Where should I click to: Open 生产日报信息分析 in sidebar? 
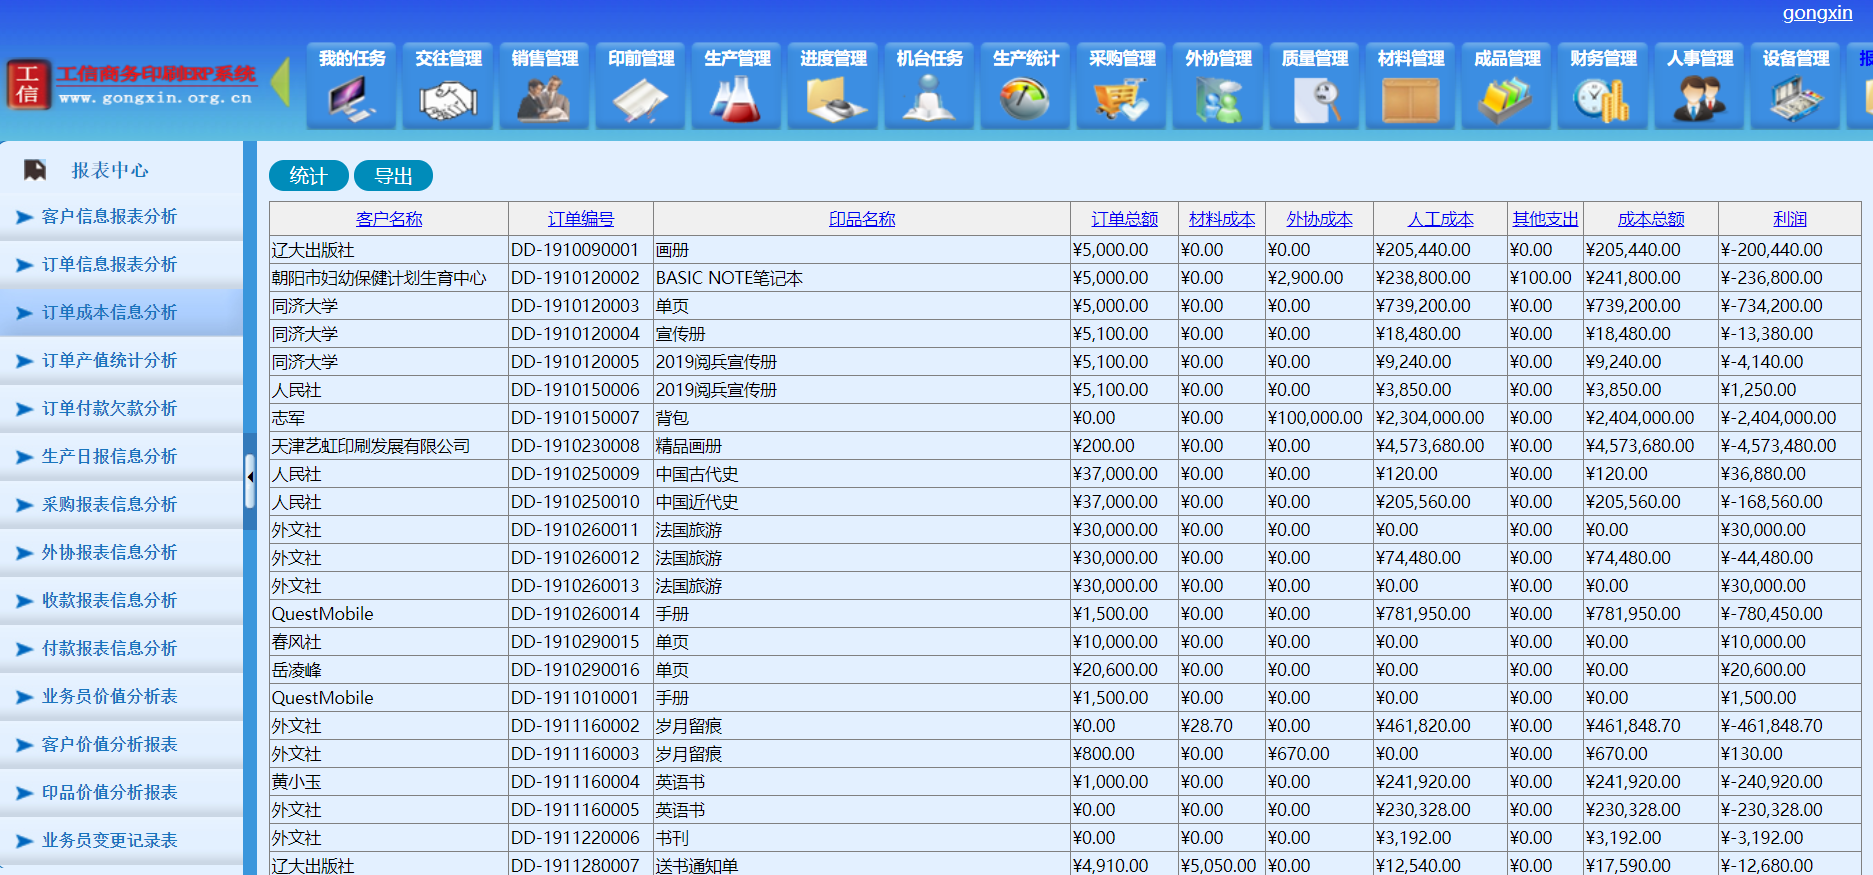point(109,457)
